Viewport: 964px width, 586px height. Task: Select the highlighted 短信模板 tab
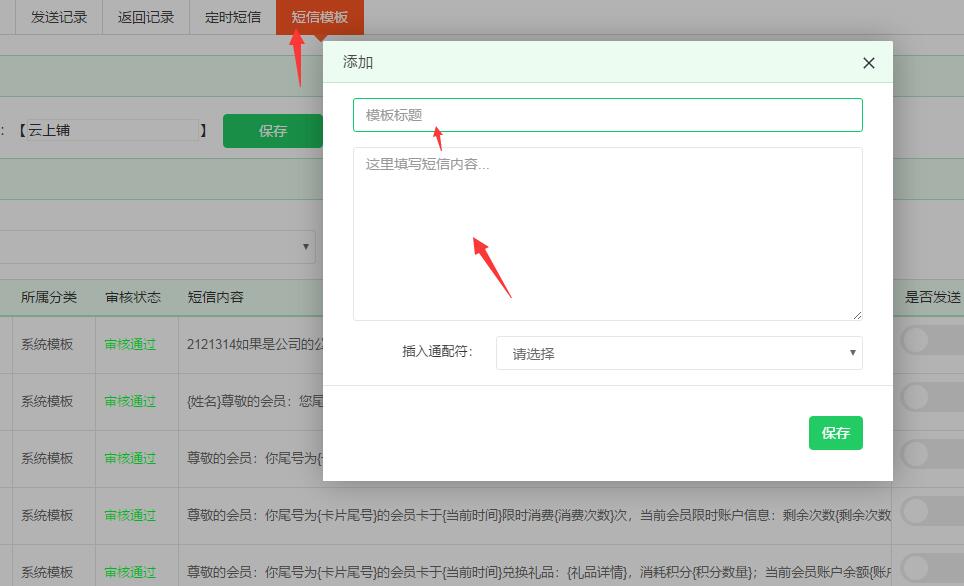(318, 16)
